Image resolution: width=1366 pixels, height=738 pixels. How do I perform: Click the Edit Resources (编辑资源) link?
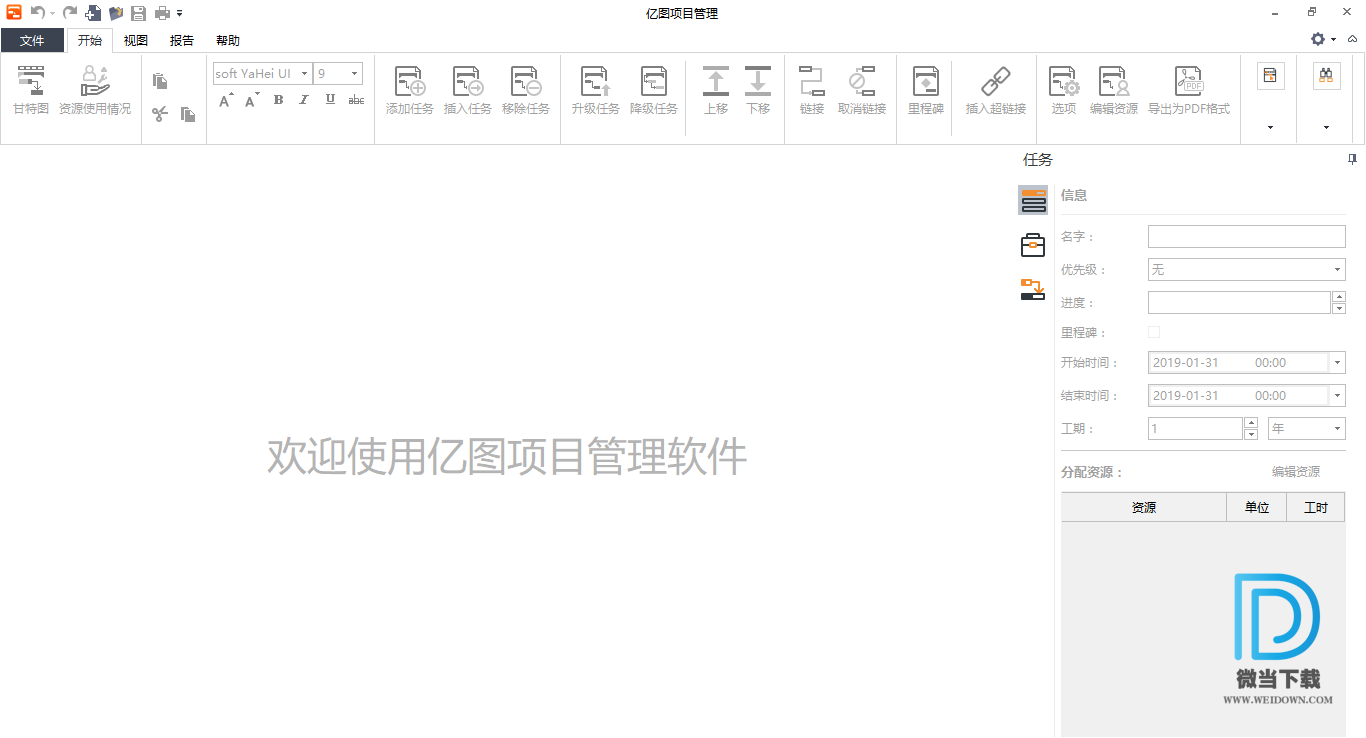click(x=1295, y=472)
